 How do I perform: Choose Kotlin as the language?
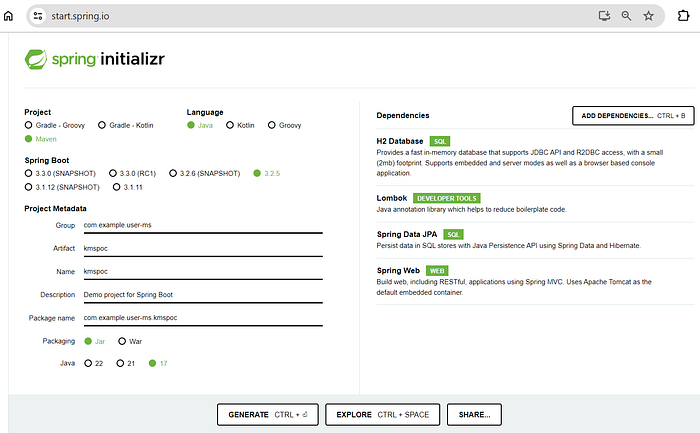(240, 125)
